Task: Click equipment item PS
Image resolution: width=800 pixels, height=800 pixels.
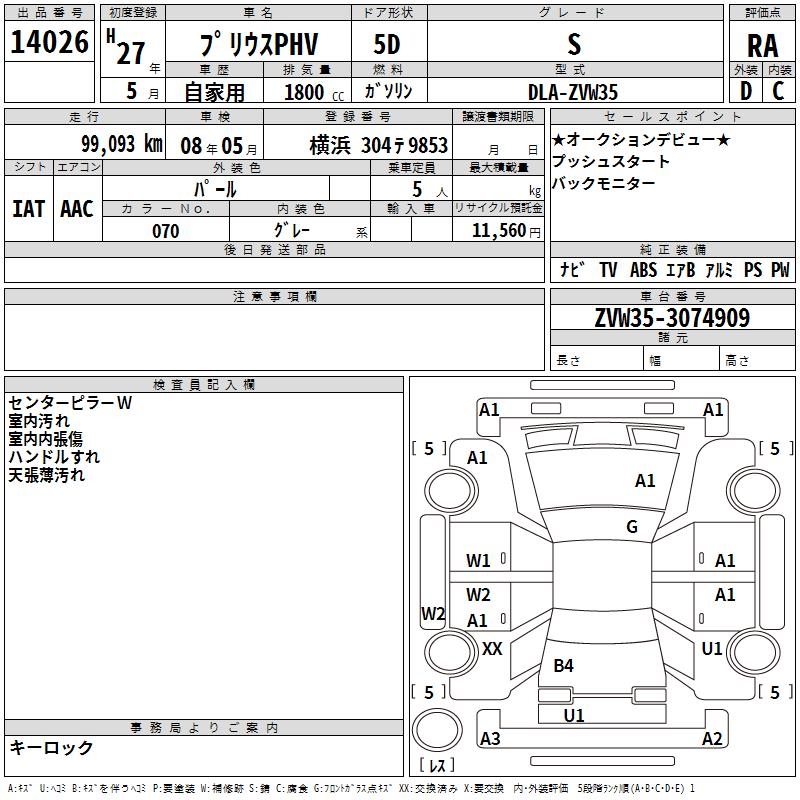Action: 753,269
